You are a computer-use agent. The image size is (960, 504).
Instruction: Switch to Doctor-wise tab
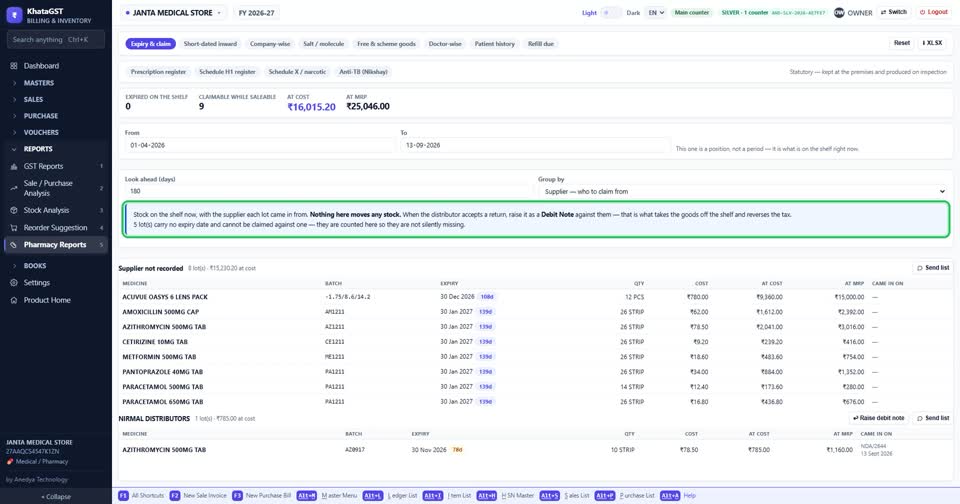(445, 44)
